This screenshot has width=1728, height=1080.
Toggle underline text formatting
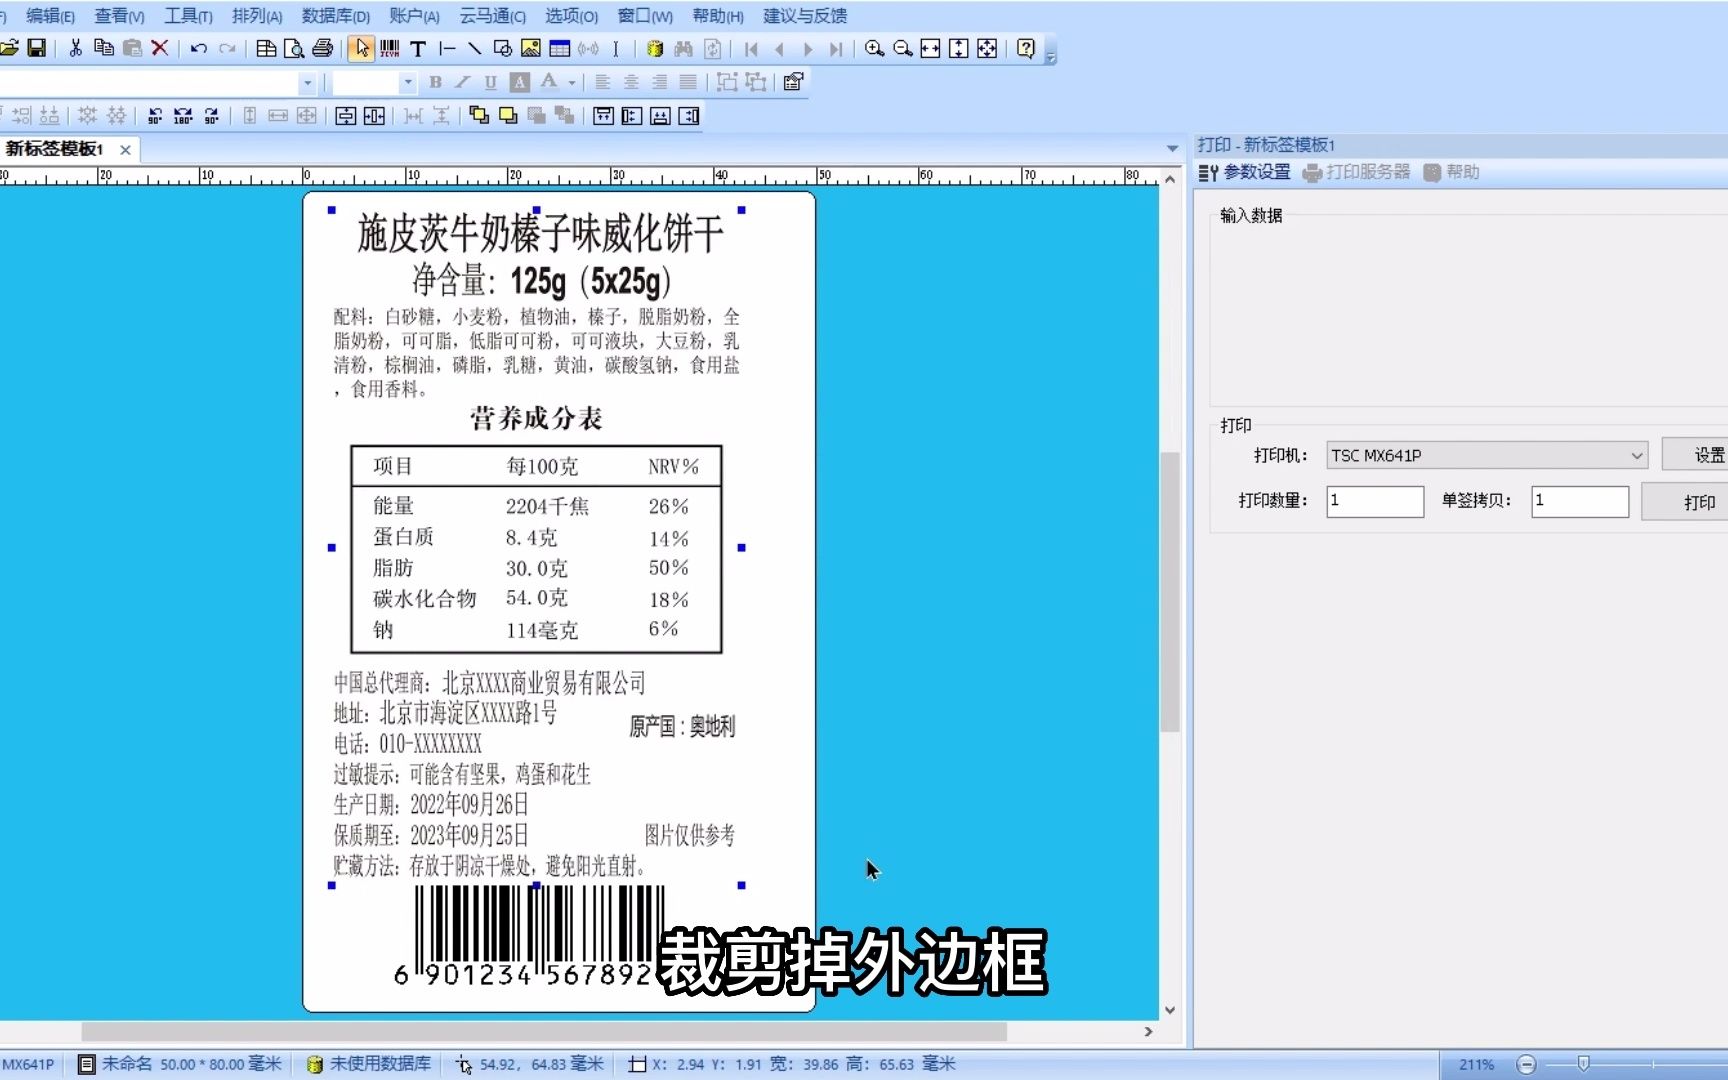tap(490, 82)
